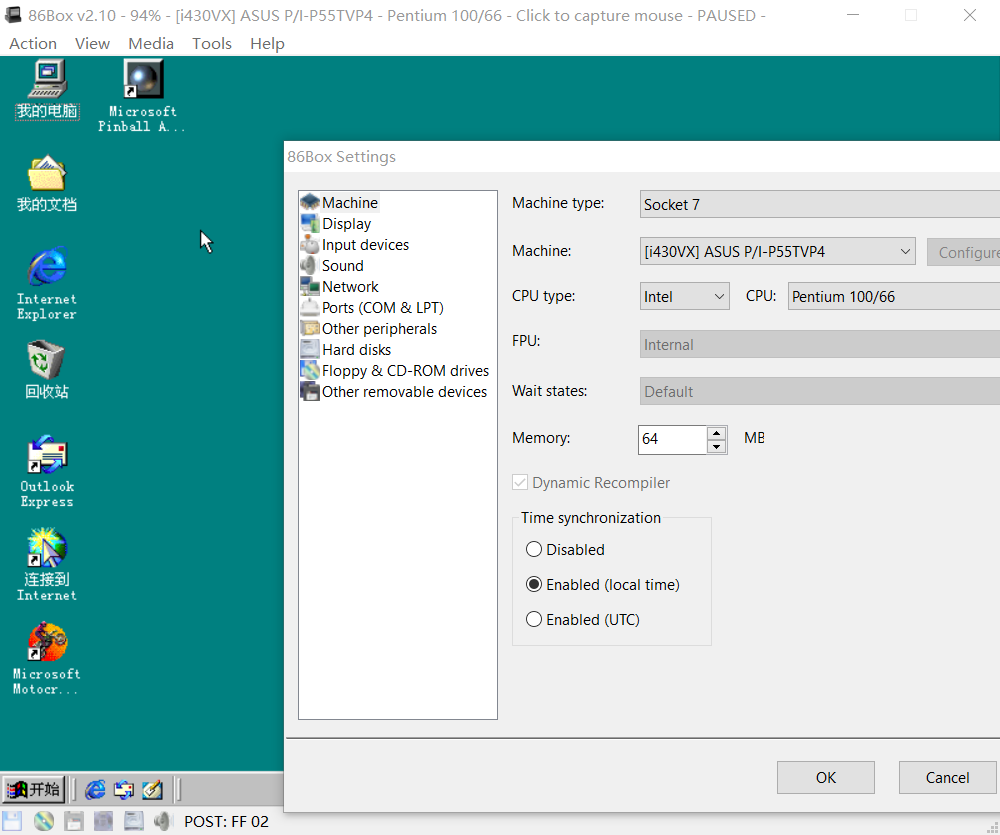Image resolution: width=1000 pixels, height=835 pixels.
Task: Open the FPU Internal dropdown
Action: click(820, 344)
